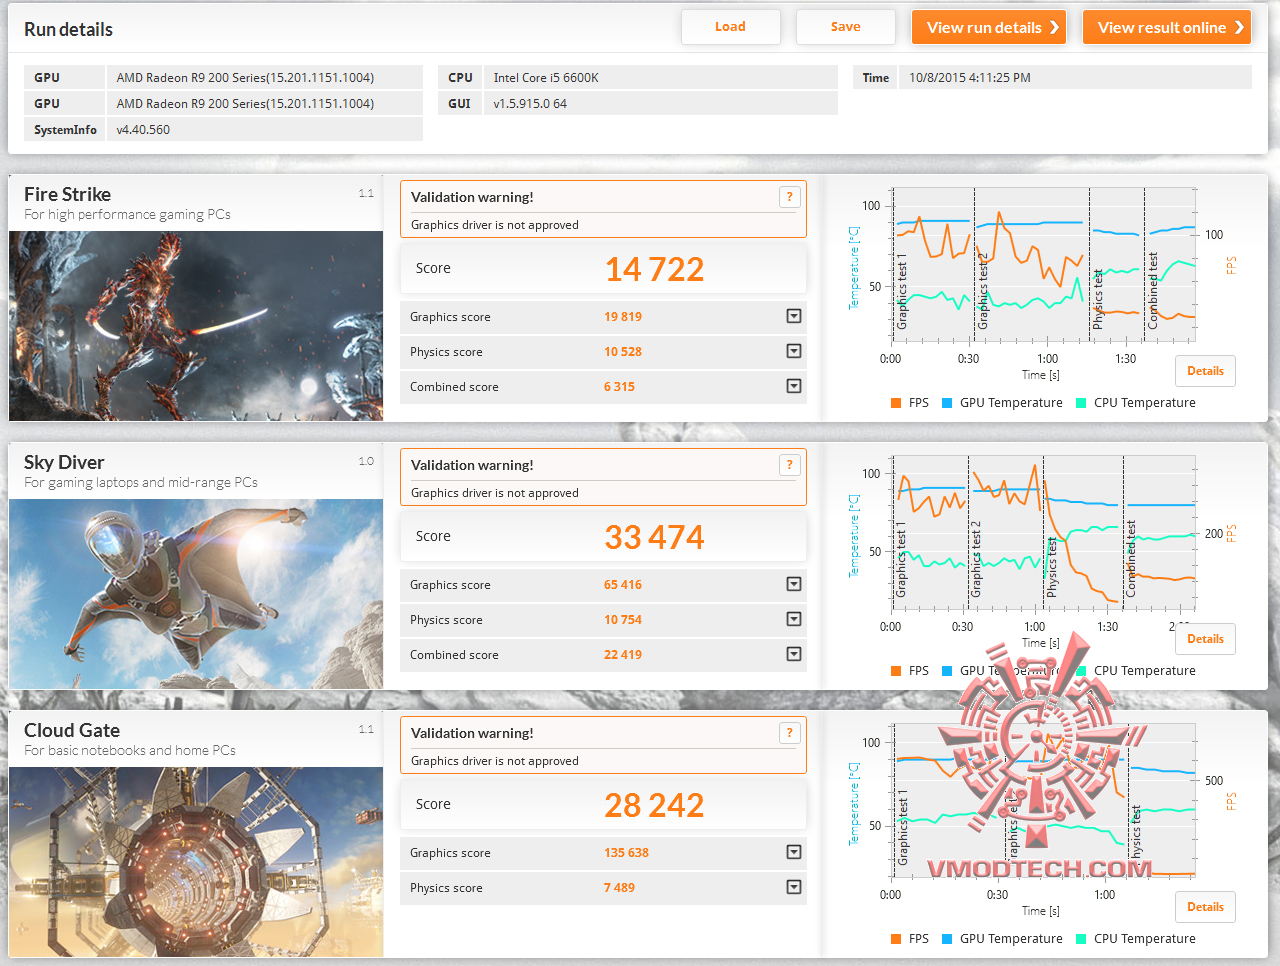1280x966 pixels.
Task: Open View run details
Action: pos(988,27)
